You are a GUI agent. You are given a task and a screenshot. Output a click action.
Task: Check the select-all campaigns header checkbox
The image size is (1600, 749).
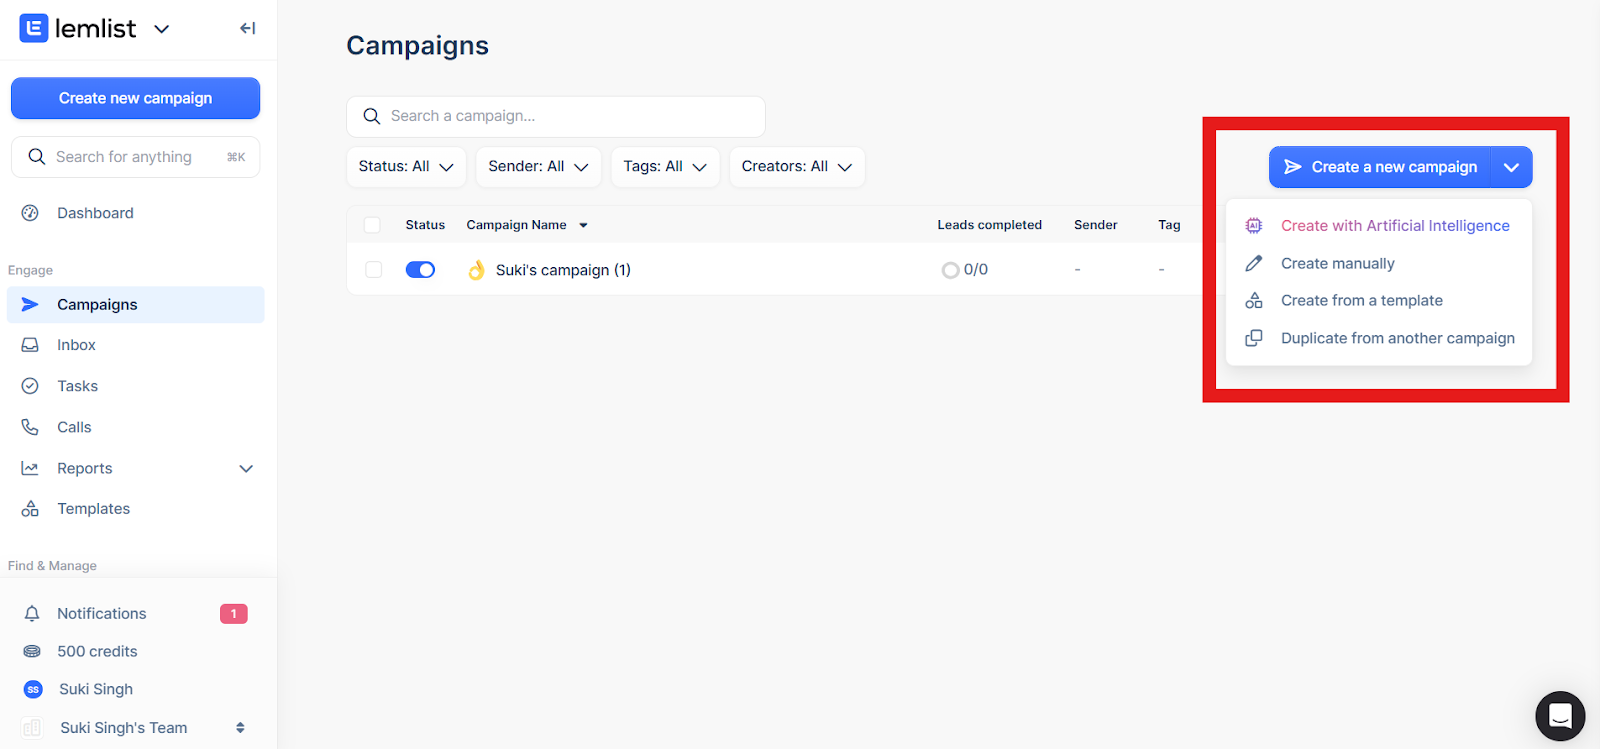point(372,225)
